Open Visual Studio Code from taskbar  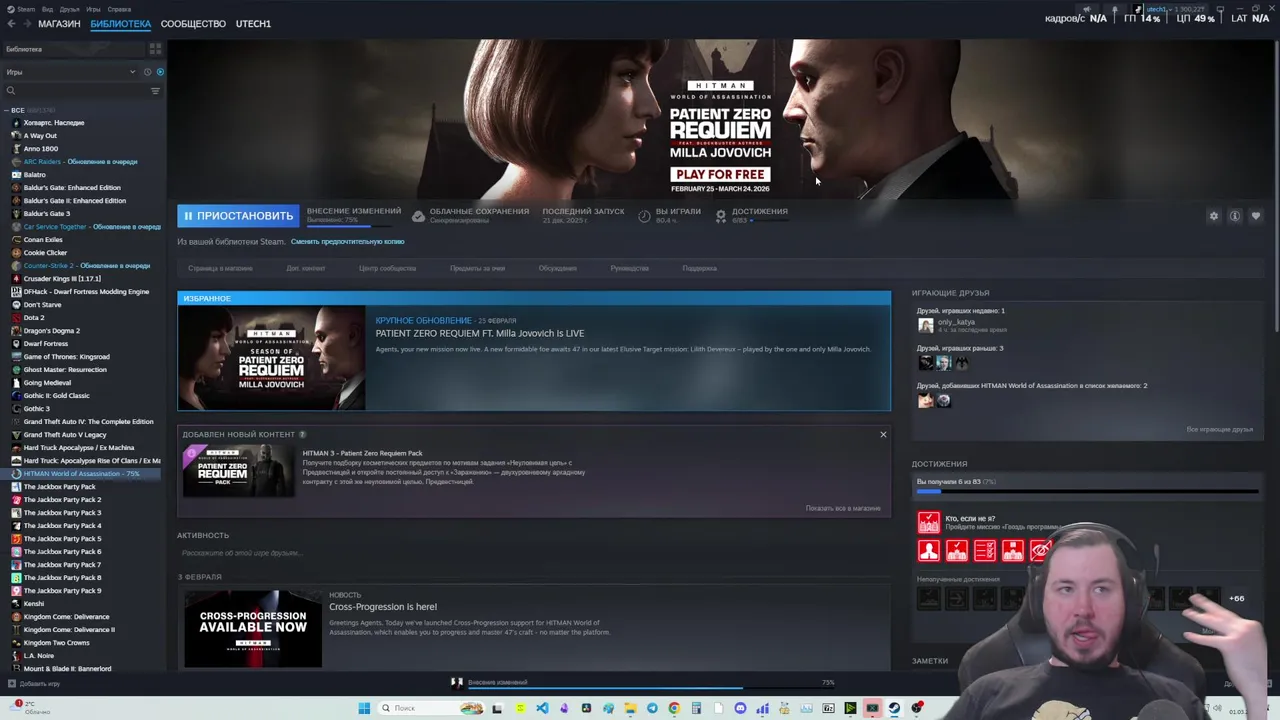point(542,708)
